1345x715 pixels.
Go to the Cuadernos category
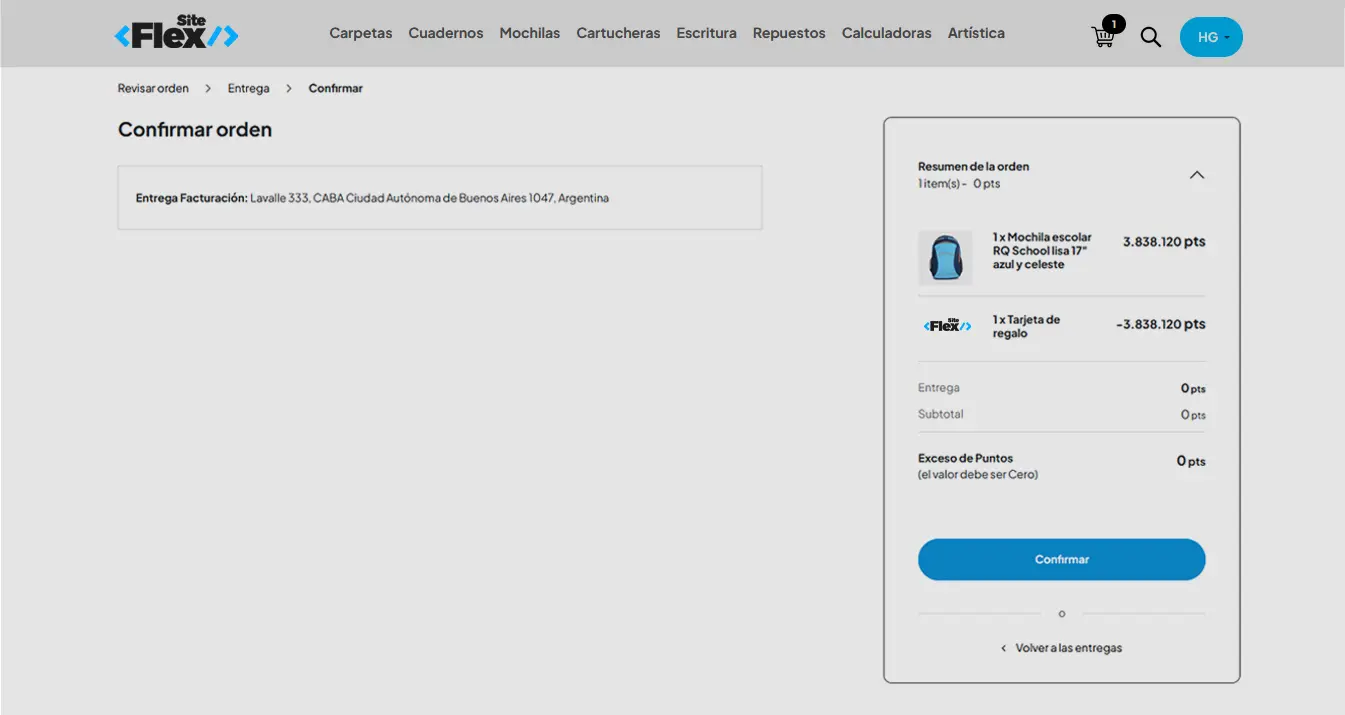(445, 33)
